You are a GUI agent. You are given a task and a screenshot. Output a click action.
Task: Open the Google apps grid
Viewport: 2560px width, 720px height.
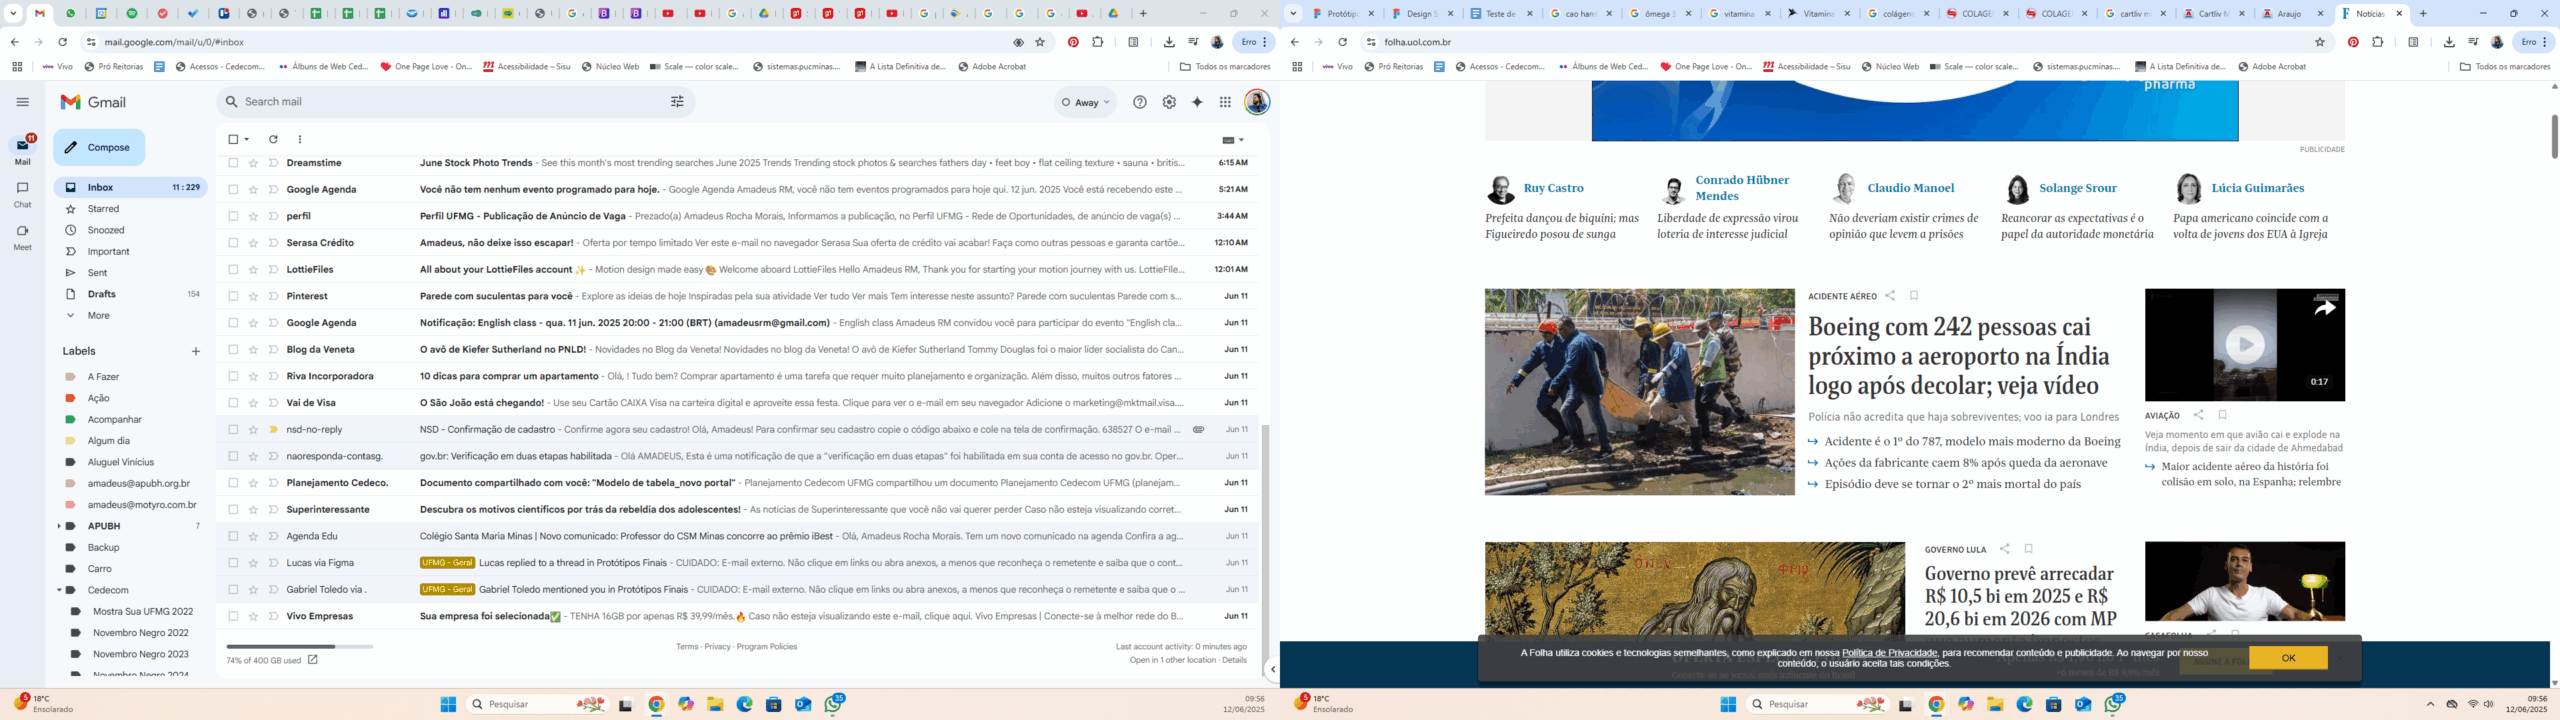(x=1225, y=102)
